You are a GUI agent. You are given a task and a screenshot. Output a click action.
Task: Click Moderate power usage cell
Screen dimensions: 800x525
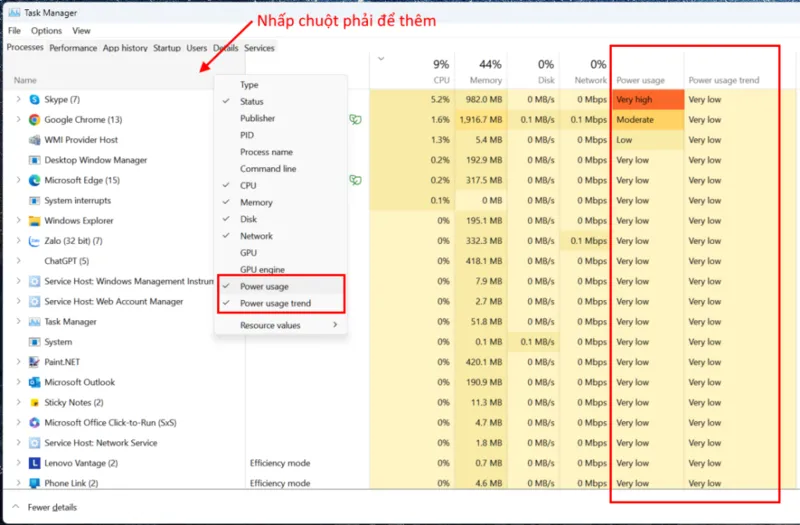[x=647, y=120]
